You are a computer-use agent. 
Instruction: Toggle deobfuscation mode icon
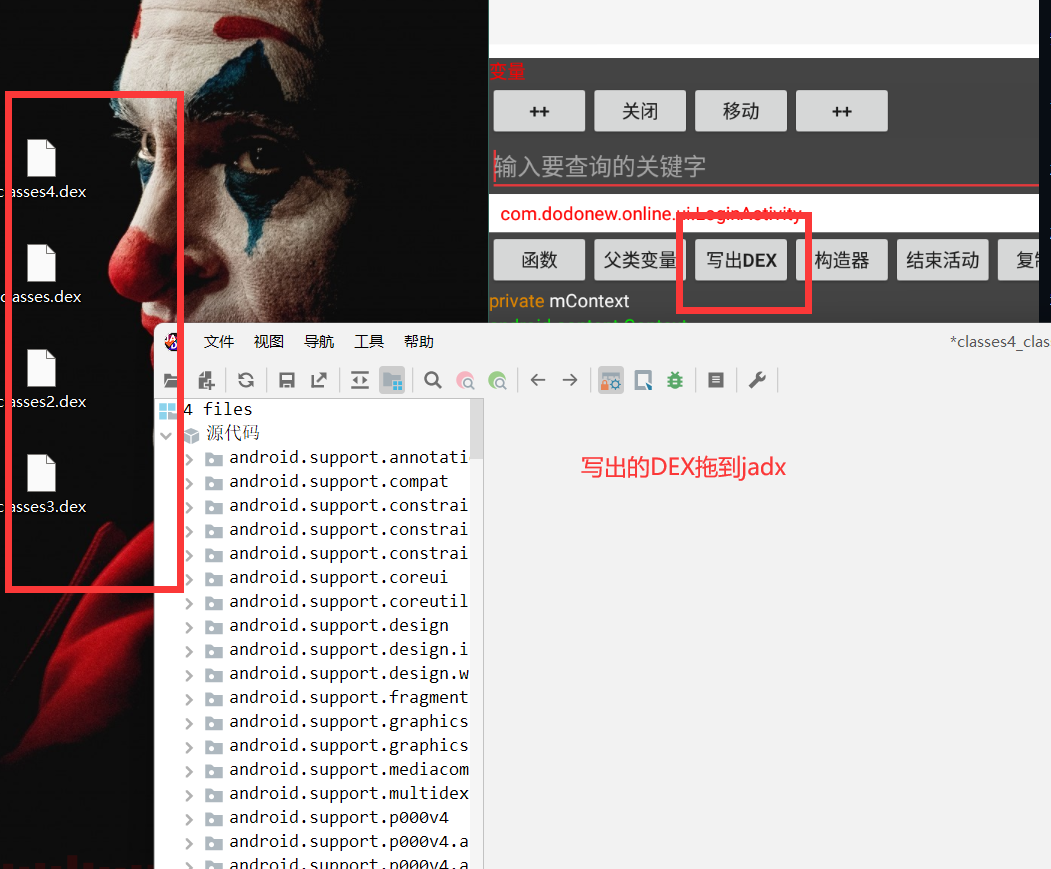(x=611, y=380)
